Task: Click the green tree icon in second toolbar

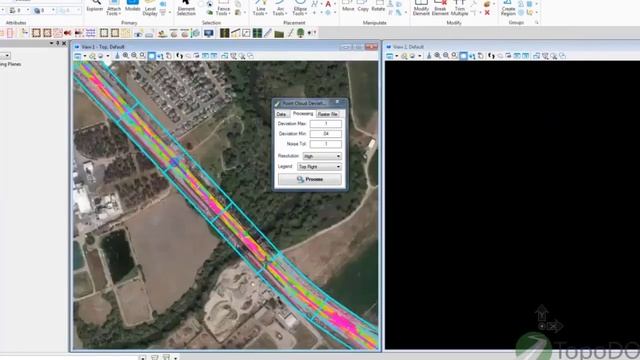Action: [x=300, y=33]
